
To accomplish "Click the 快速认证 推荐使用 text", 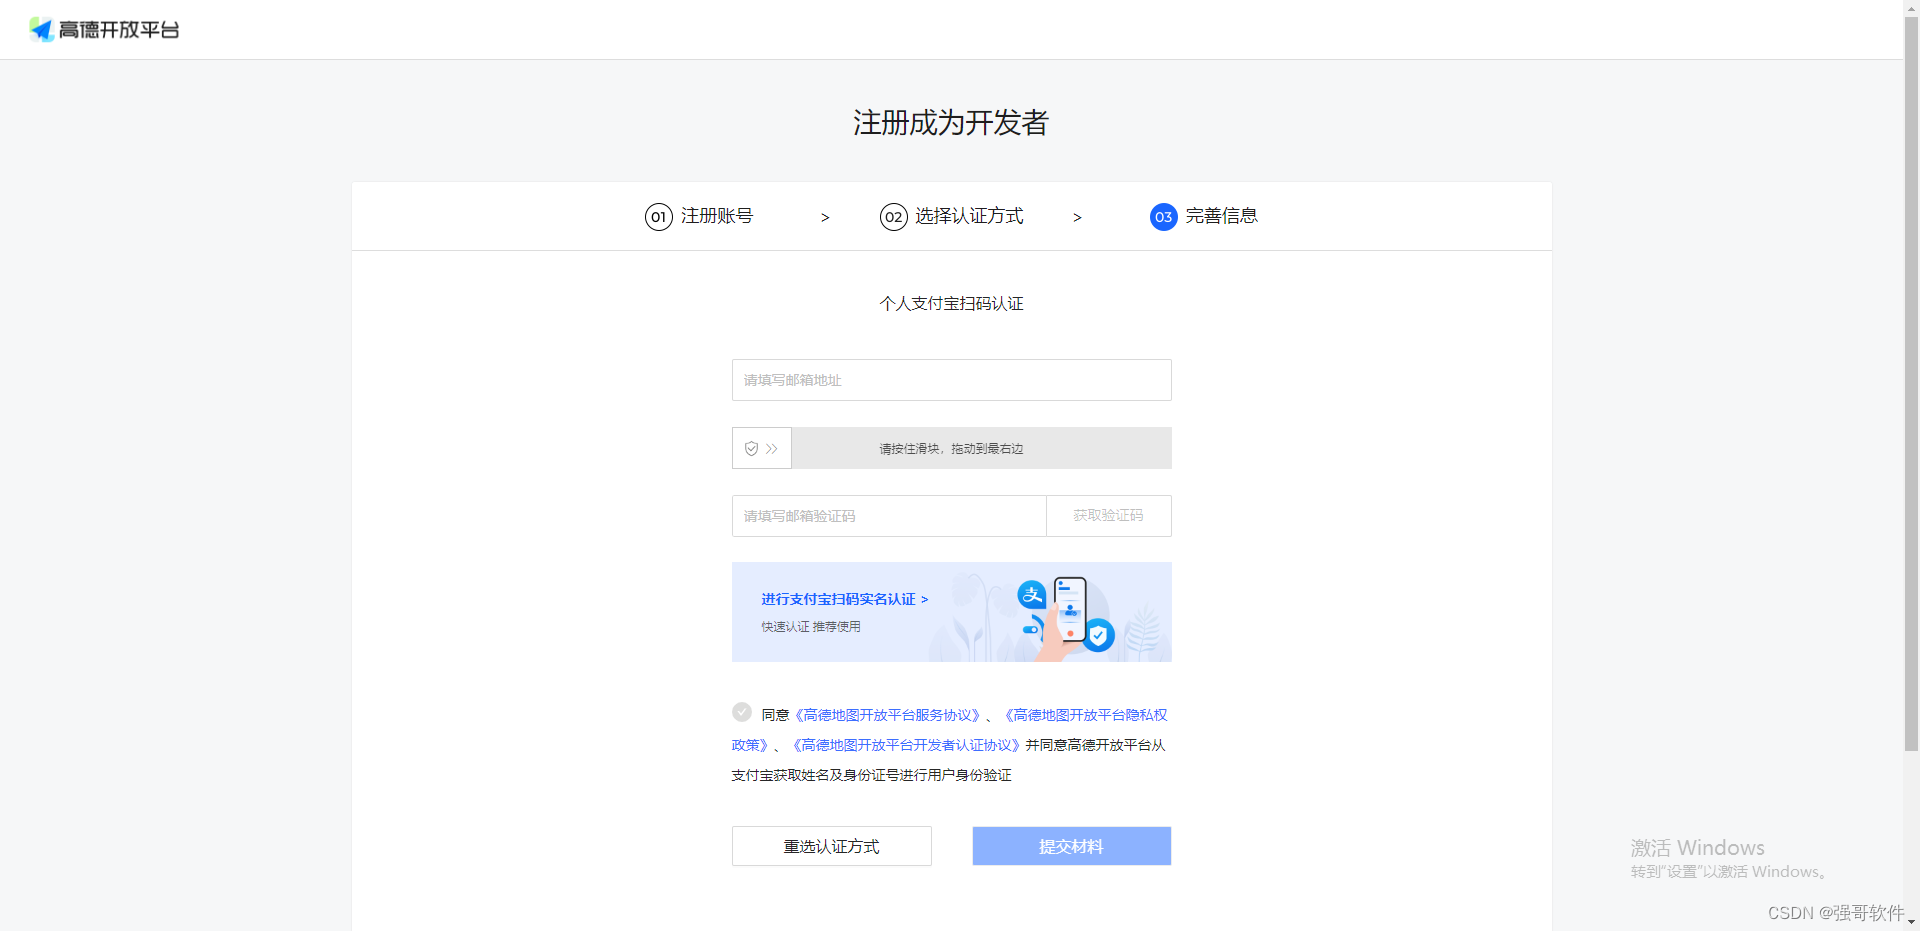I will [x=811, y=627].
